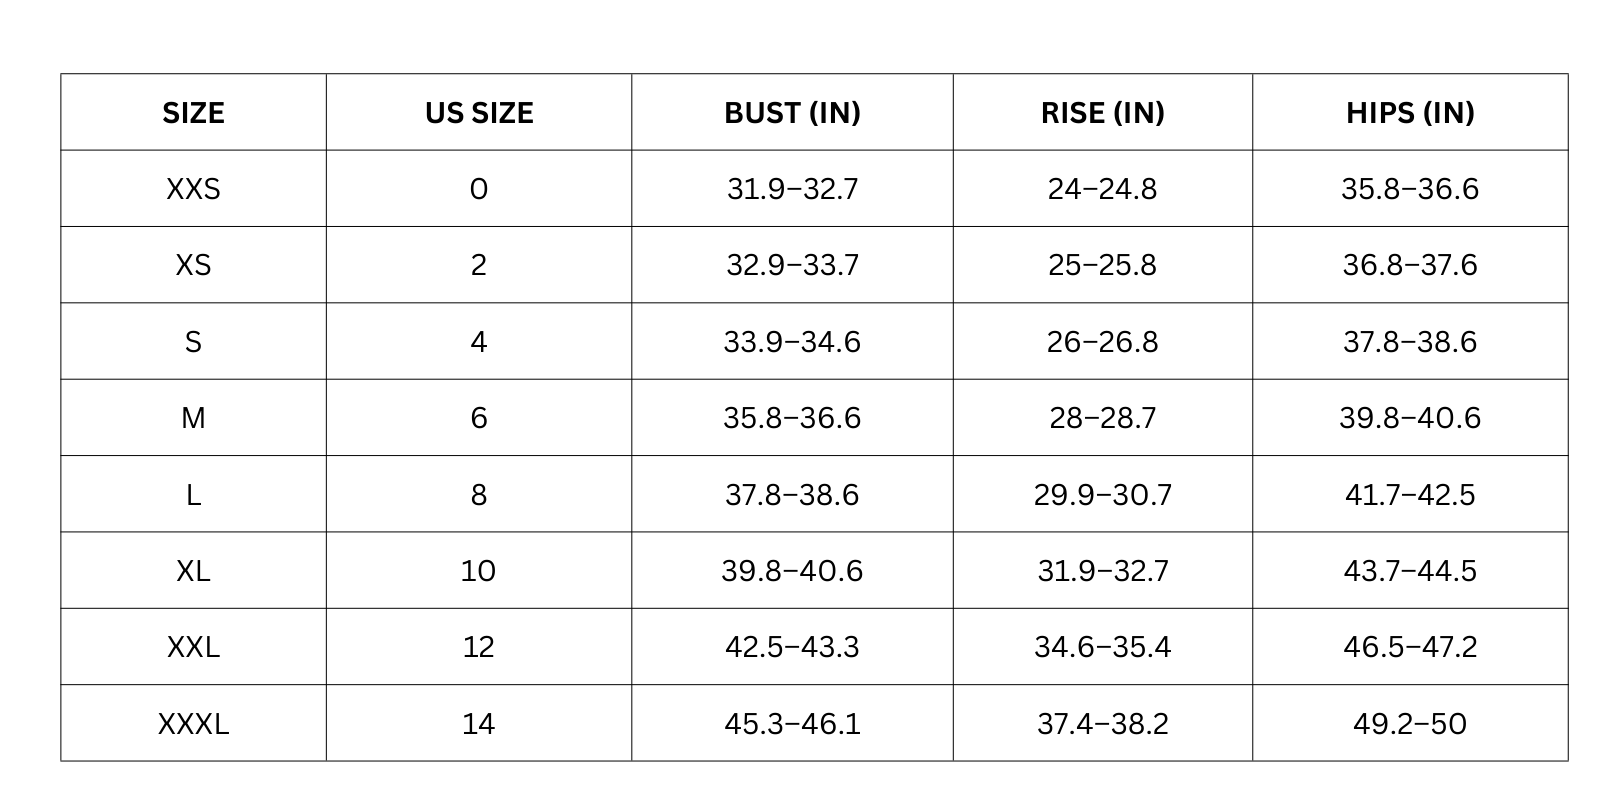
Task: Select the RISE (IN) header cell
Action: coord(1103,112)
